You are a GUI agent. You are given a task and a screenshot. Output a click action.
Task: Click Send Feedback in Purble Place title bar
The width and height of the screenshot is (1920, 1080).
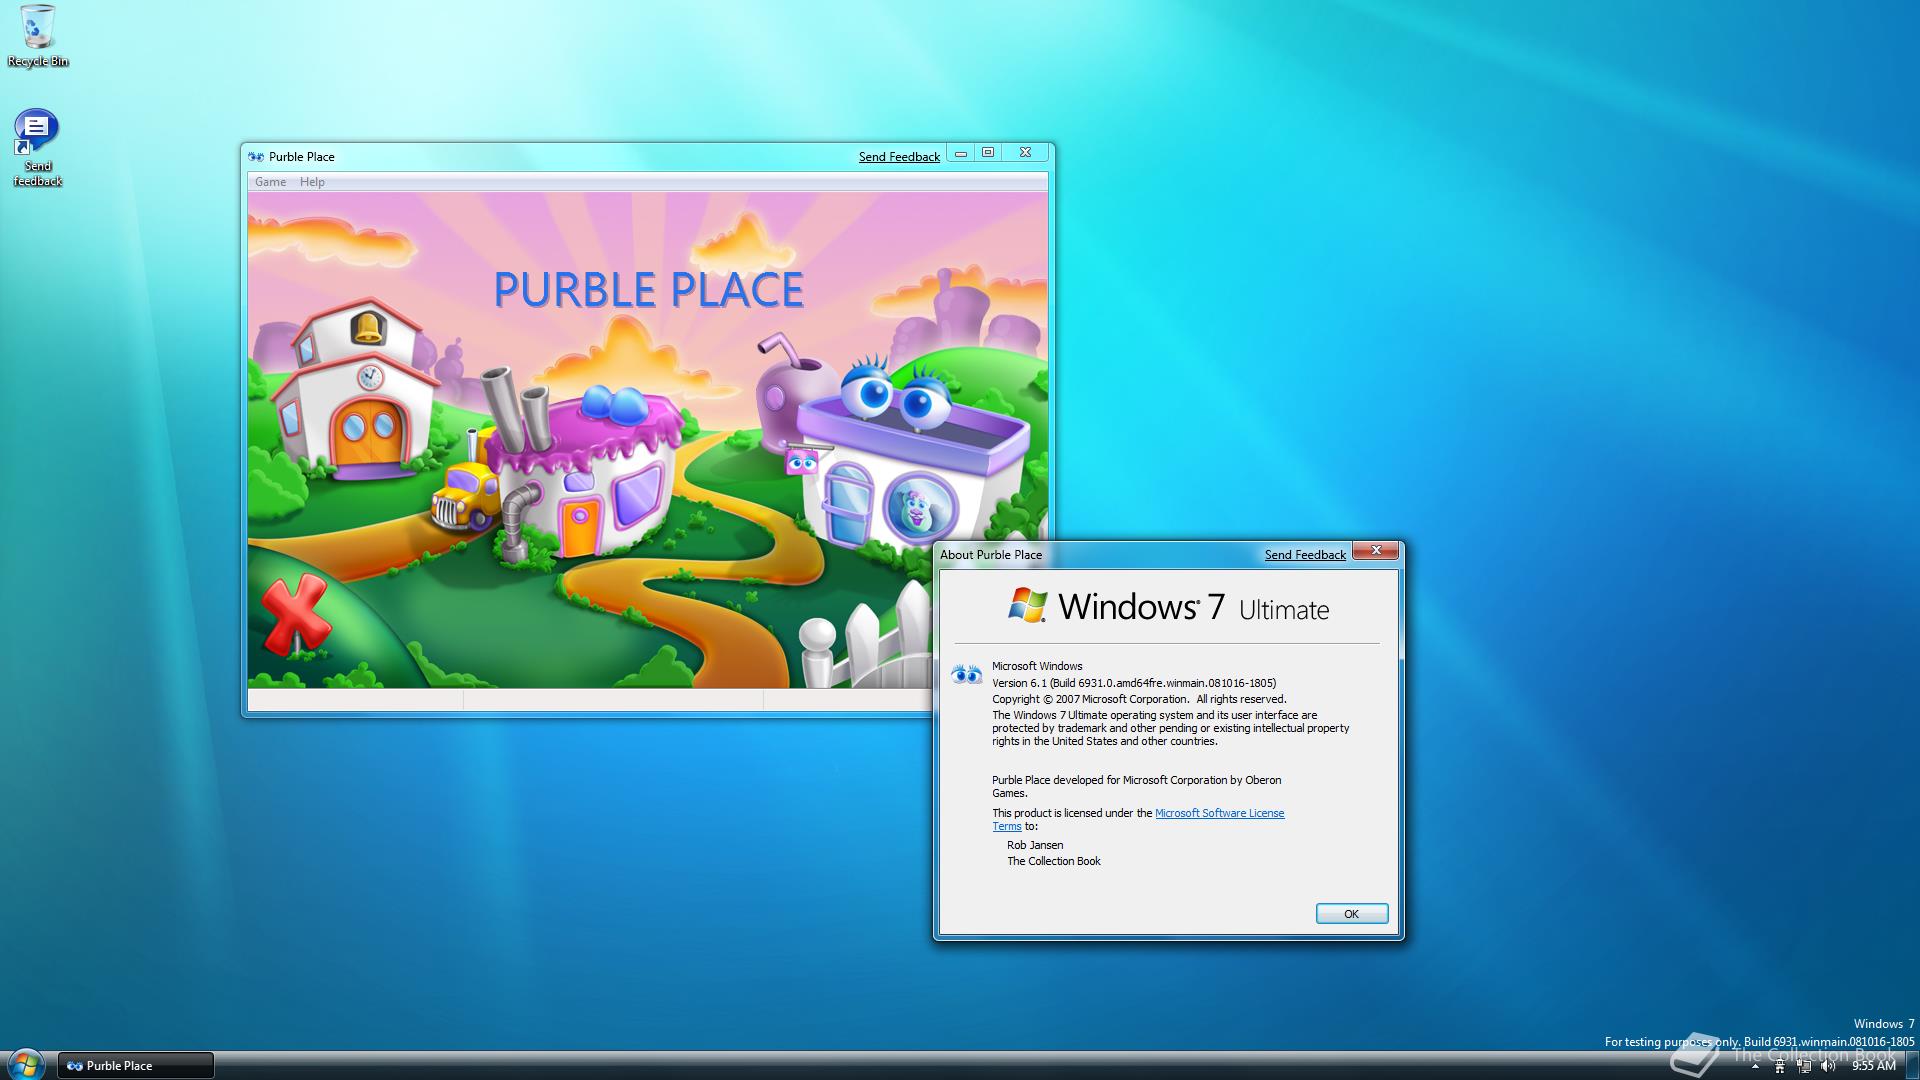point(899,157)
